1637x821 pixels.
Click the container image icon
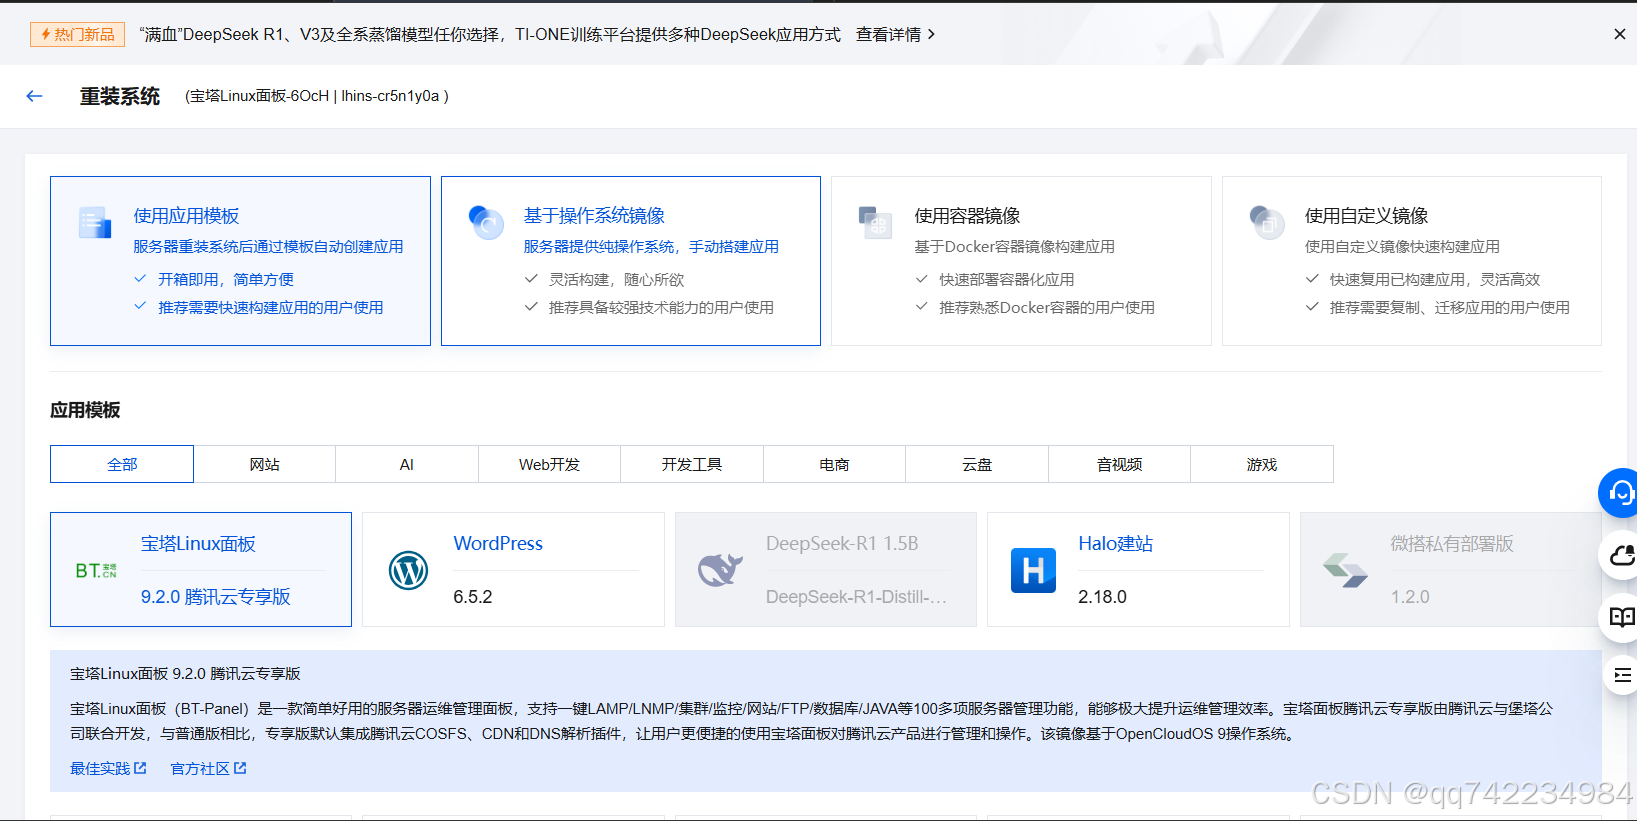875,222
